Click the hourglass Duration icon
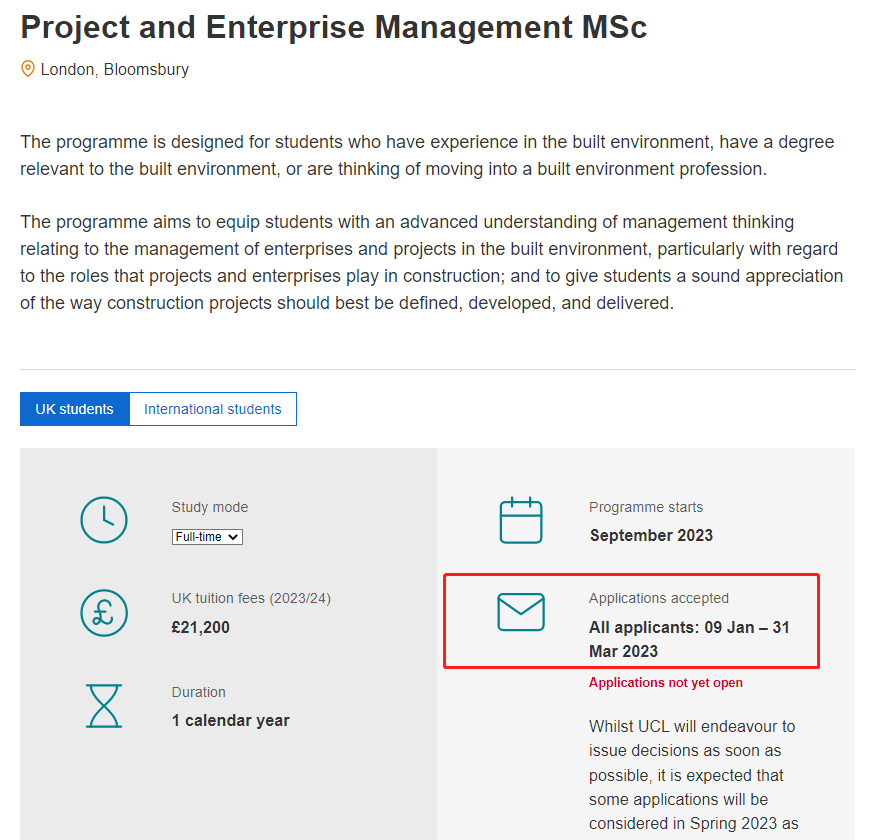This screenshot has width=870, height=840. [104, 705]
